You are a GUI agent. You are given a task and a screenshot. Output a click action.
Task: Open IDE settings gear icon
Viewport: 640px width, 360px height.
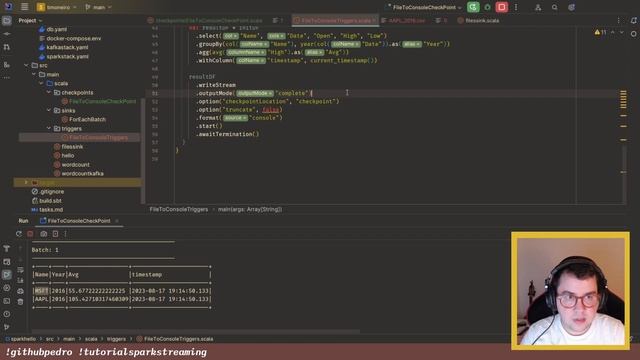(x=571, y=7)
